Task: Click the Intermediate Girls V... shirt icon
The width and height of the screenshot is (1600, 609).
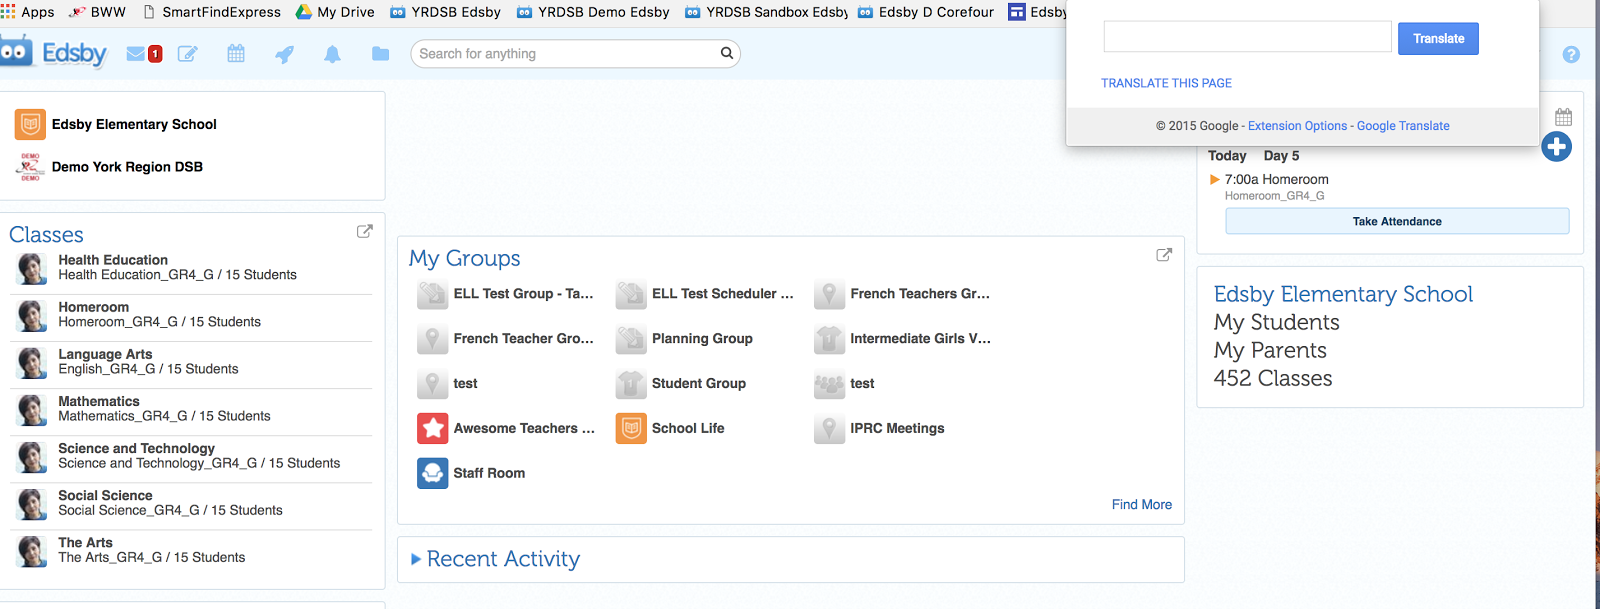Action: tap(829, 339)
